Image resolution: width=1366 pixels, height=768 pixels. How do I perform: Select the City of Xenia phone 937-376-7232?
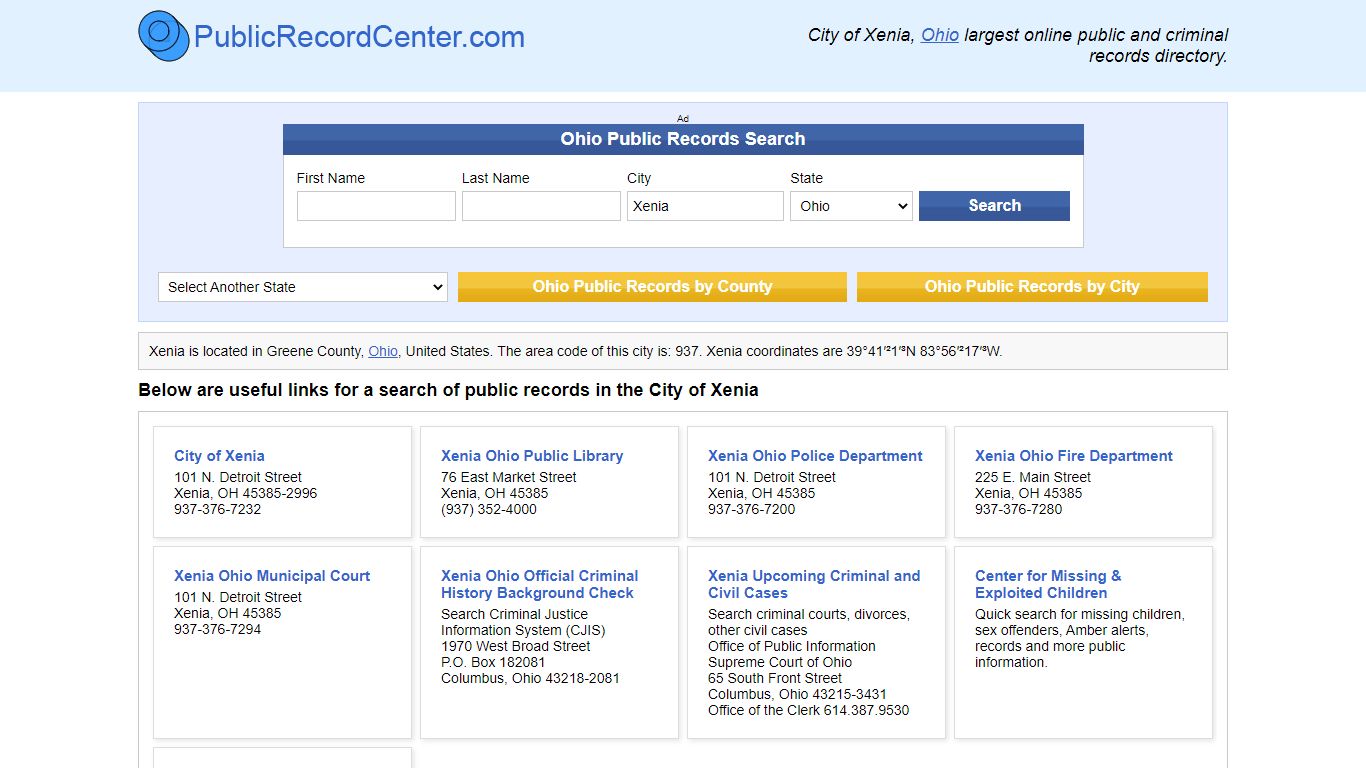[x=218, y=509]
